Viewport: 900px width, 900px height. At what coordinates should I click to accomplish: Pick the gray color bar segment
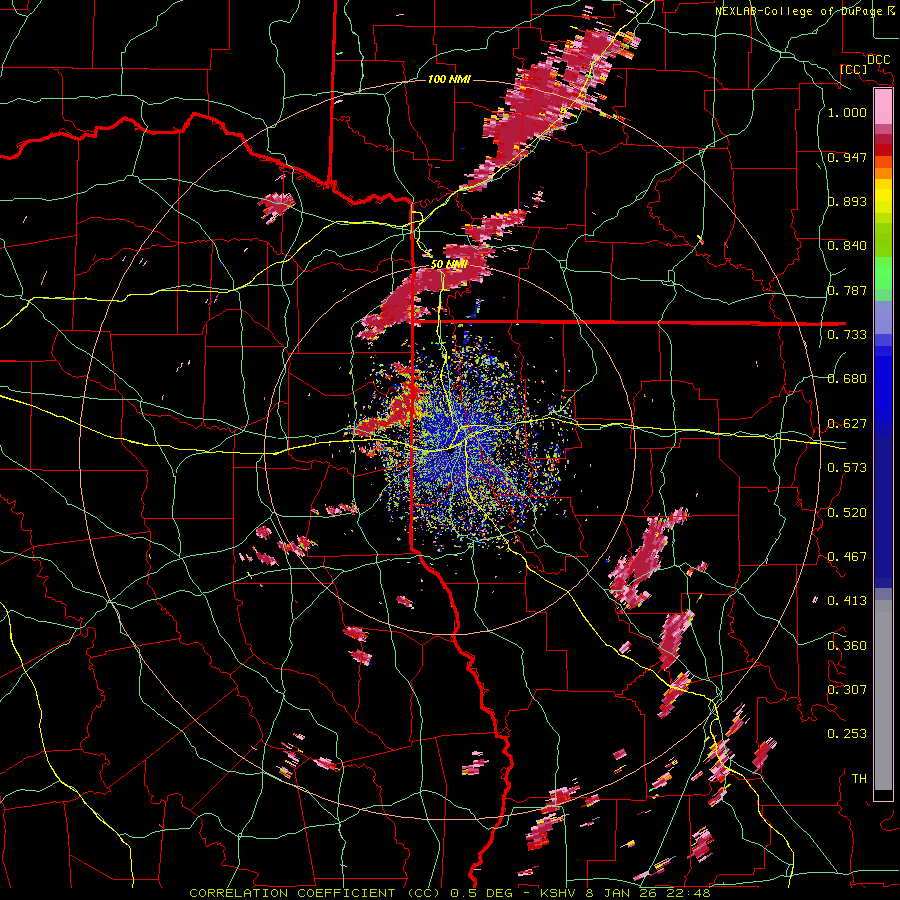883,695
